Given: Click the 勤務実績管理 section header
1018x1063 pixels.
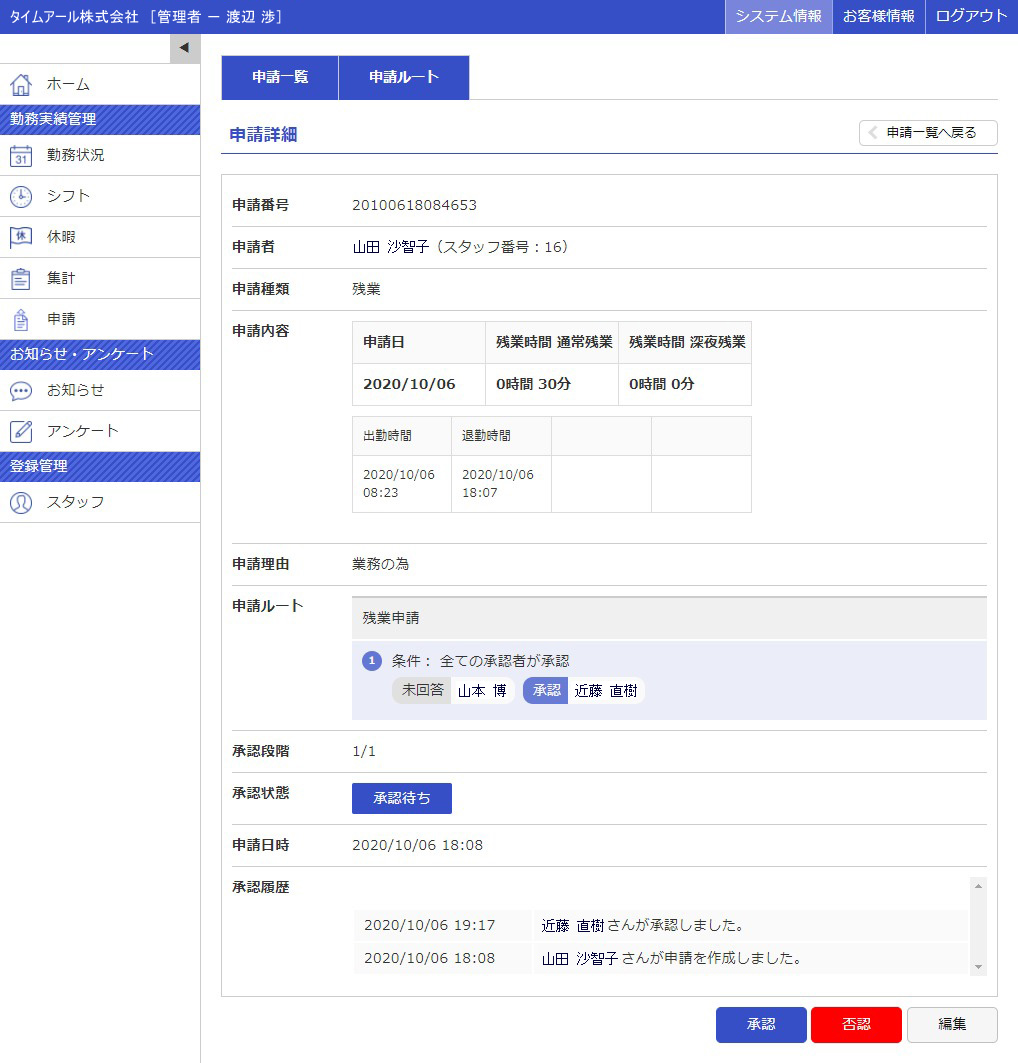Looking at the screenshot, I should click(100, 120).
